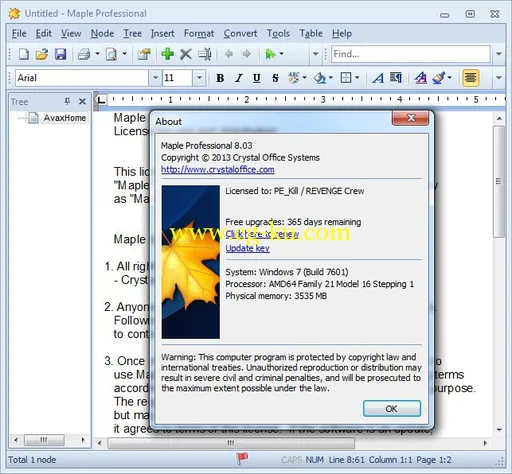Apply strikethrough formatting
This screenshot has width=512, height=474.
pos(275,78)
